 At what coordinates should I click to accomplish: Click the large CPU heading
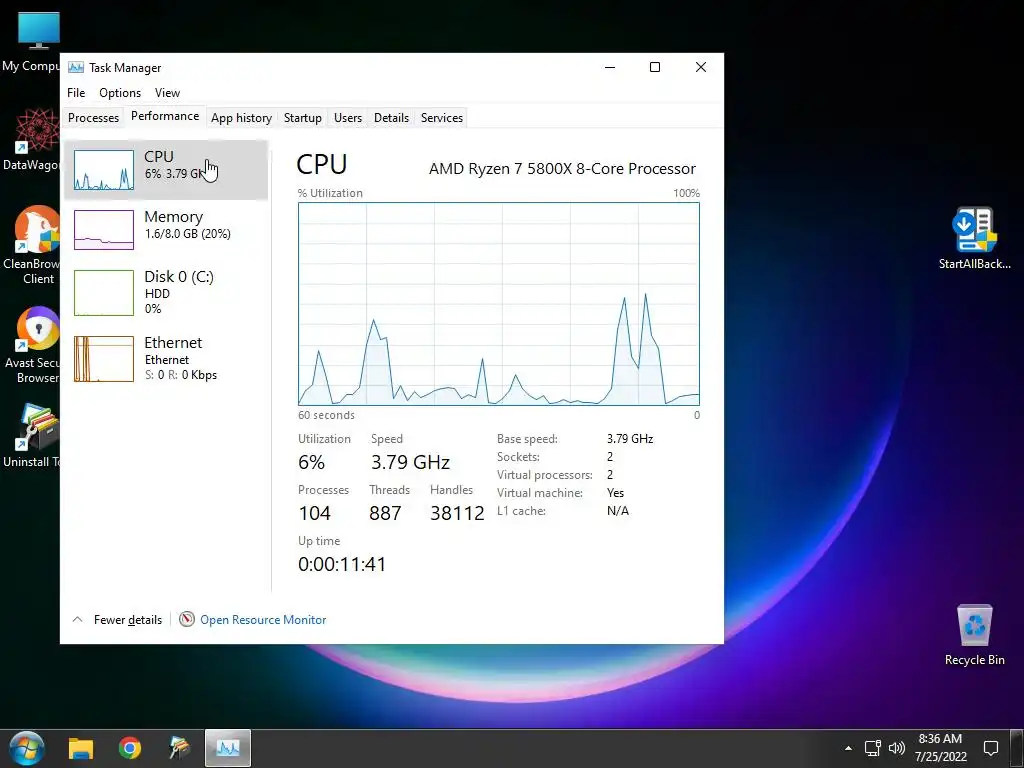click(322, 165)
